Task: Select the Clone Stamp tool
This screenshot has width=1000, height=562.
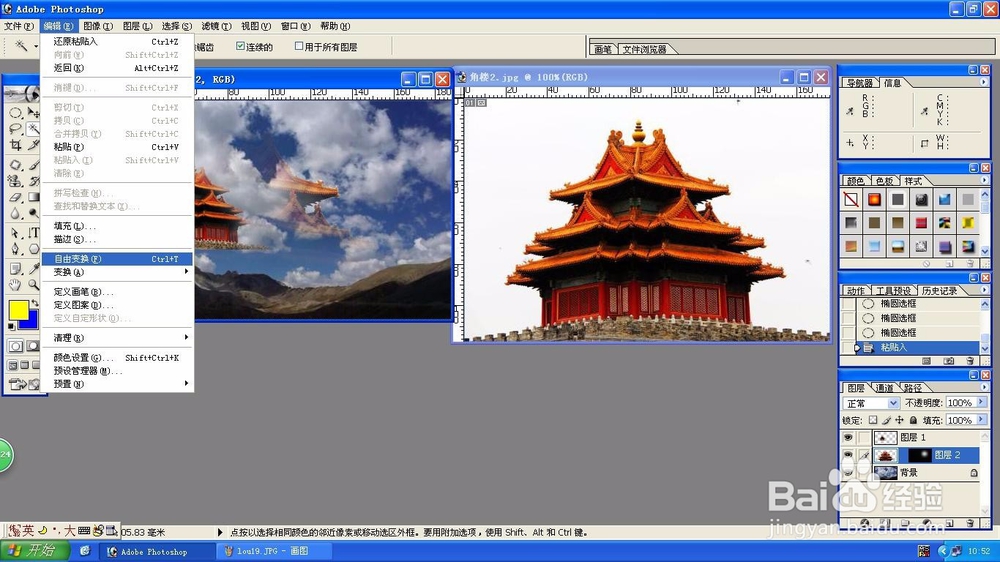Action: tap(15, 181)
